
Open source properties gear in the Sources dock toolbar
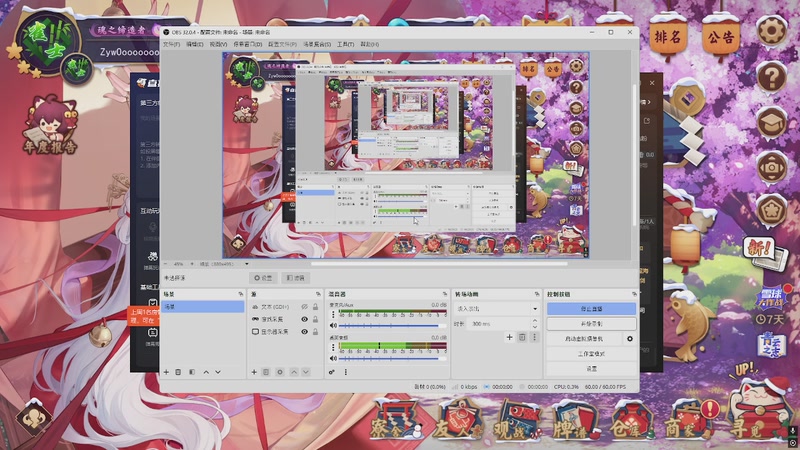[280, 372]
